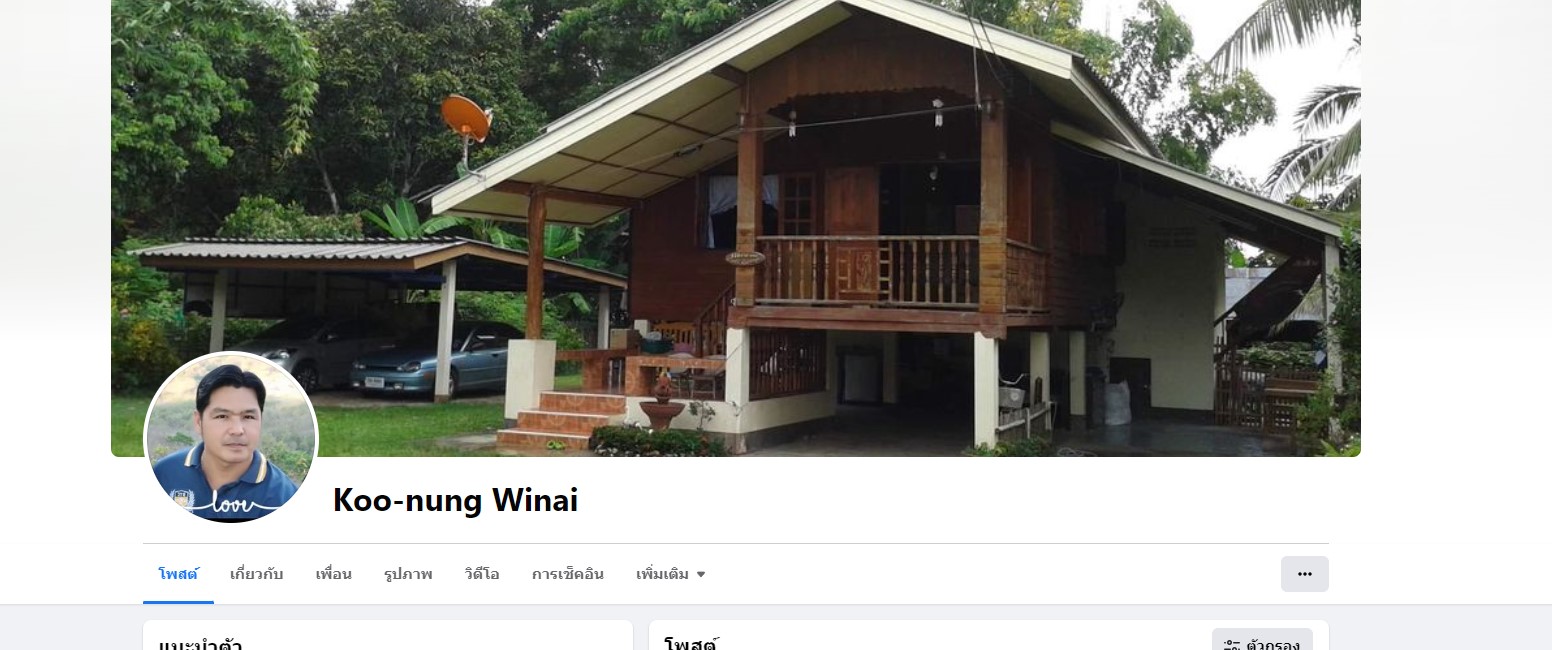The width and height of the screenshot is (1552, 650).
Task: Click the ตัวกรอง posts filter button
Action: (1262, 640)
